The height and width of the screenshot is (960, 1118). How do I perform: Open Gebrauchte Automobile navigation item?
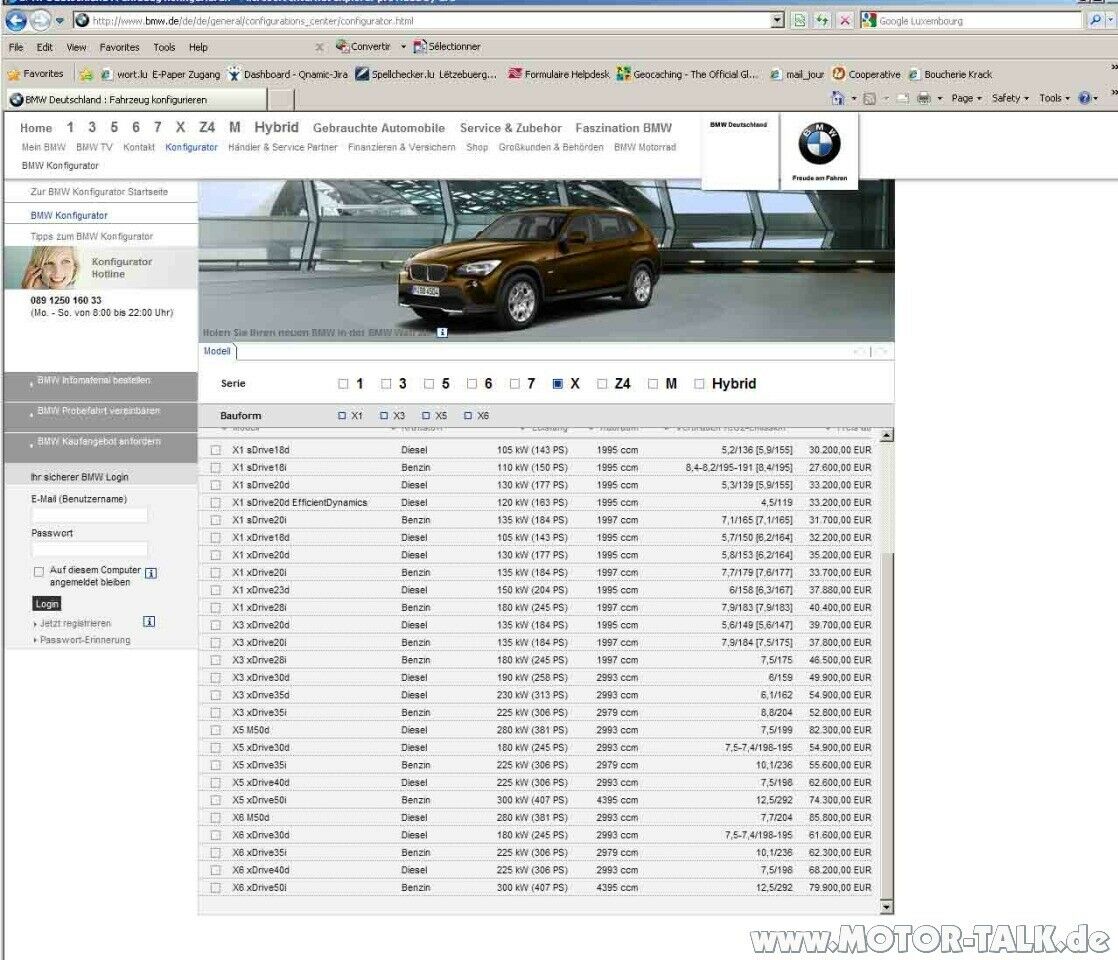(x=378, y=128)
